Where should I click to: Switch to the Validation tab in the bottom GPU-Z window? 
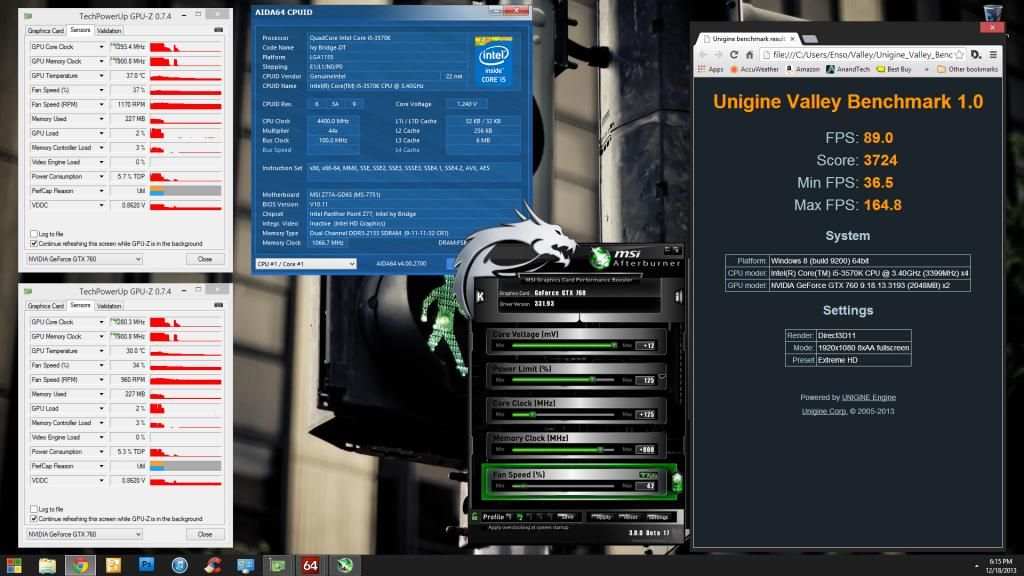point(108,306)
